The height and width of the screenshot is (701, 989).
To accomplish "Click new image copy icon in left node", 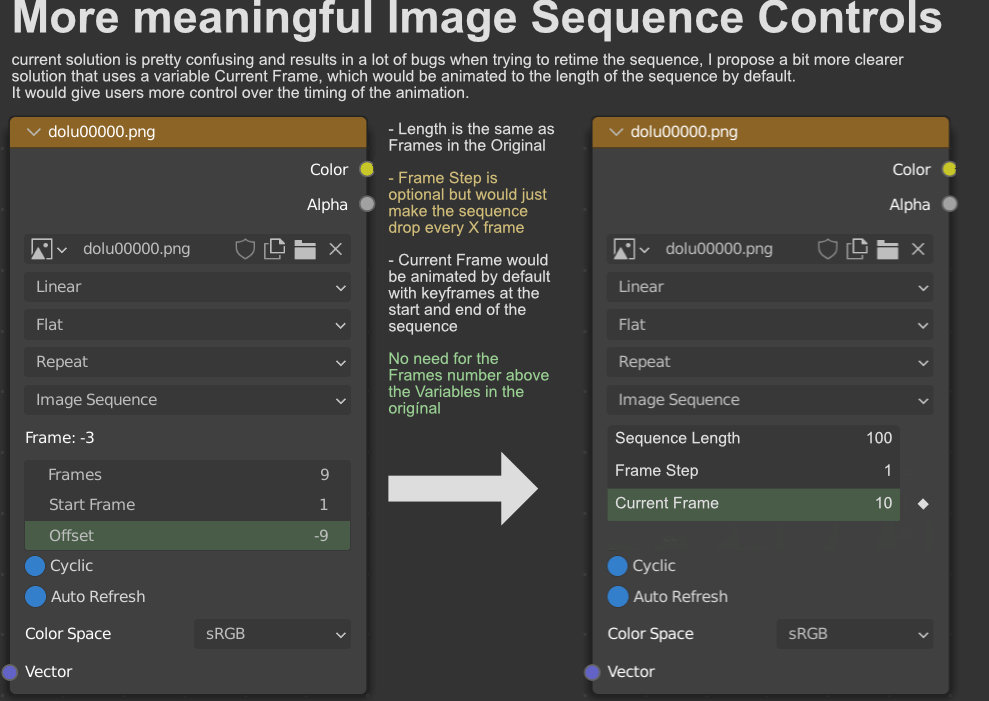I will pyautogui.click(x=274, y=249).
